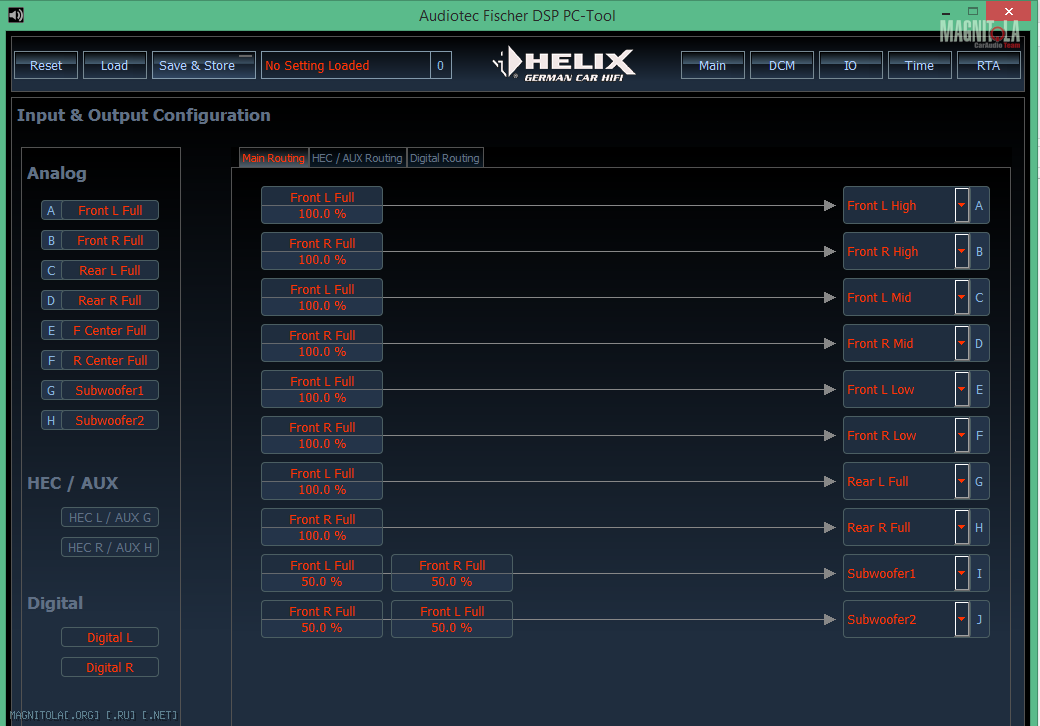Click routing source for Rear R Full output
The height and width of the screenshot is (726, 1040).
point(322,527)
